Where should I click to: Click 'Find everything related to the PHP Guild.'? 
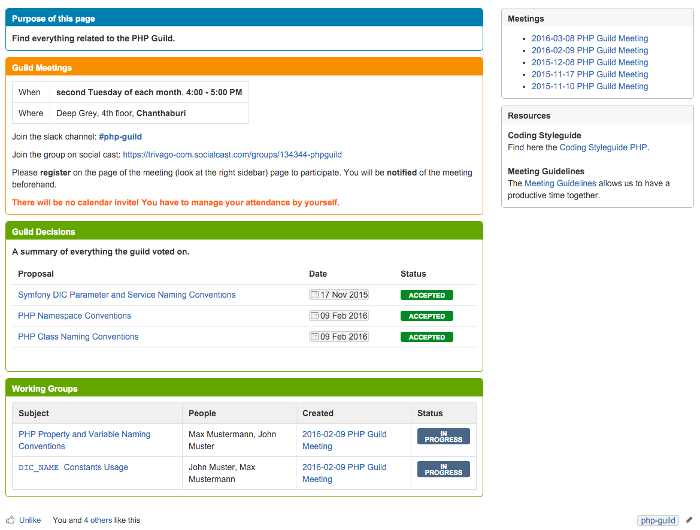93,38
